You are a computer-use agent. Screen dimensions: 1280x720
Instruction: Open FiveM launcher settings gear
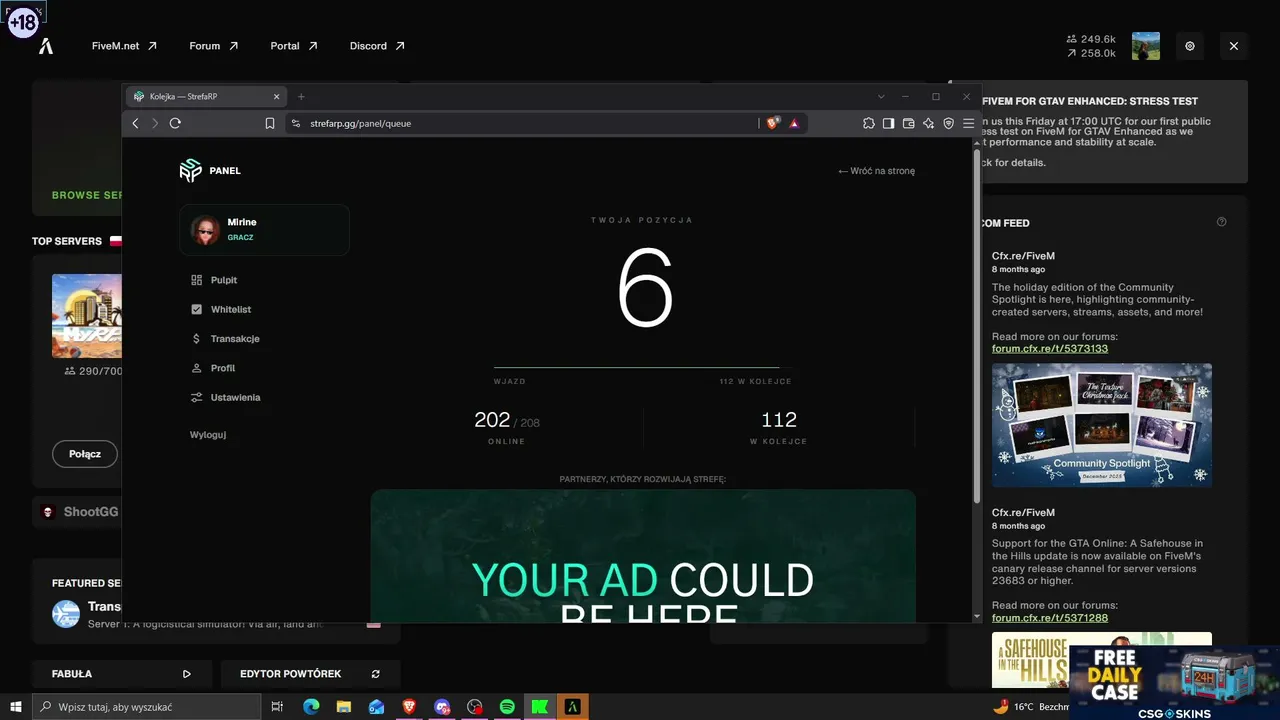point(1190,46)
